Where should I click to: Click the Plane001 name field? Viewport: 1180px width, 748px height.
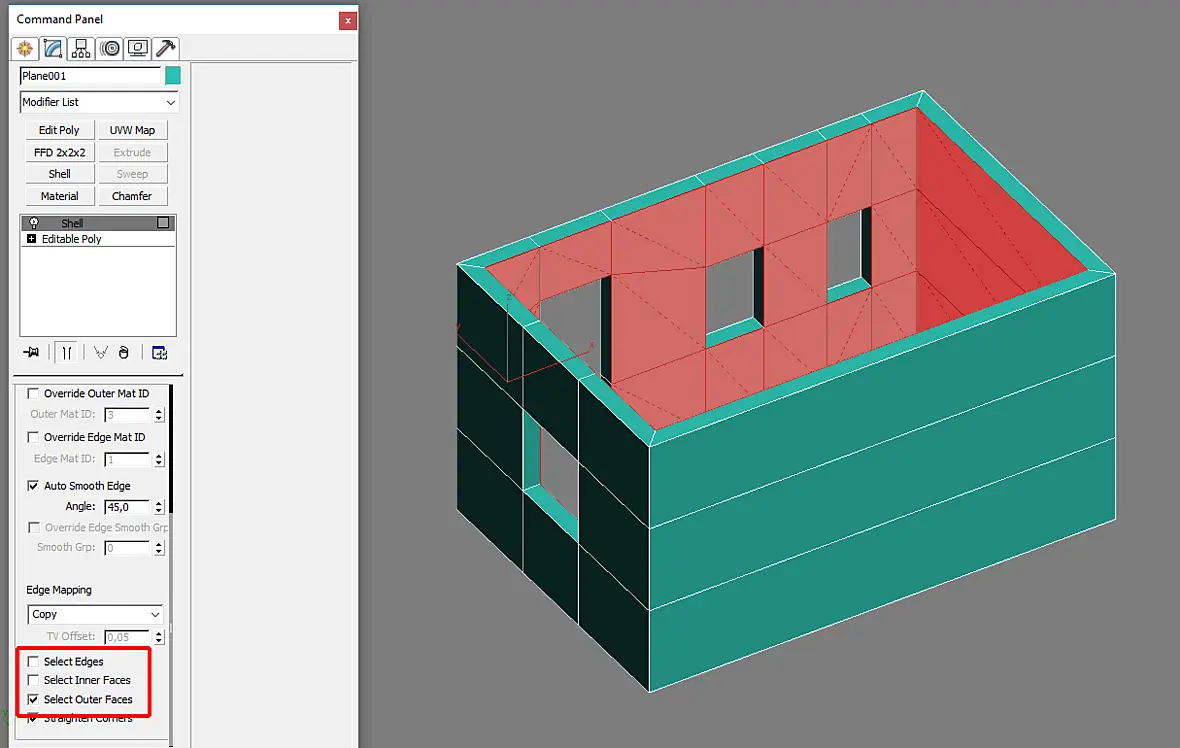click(90, 75)
